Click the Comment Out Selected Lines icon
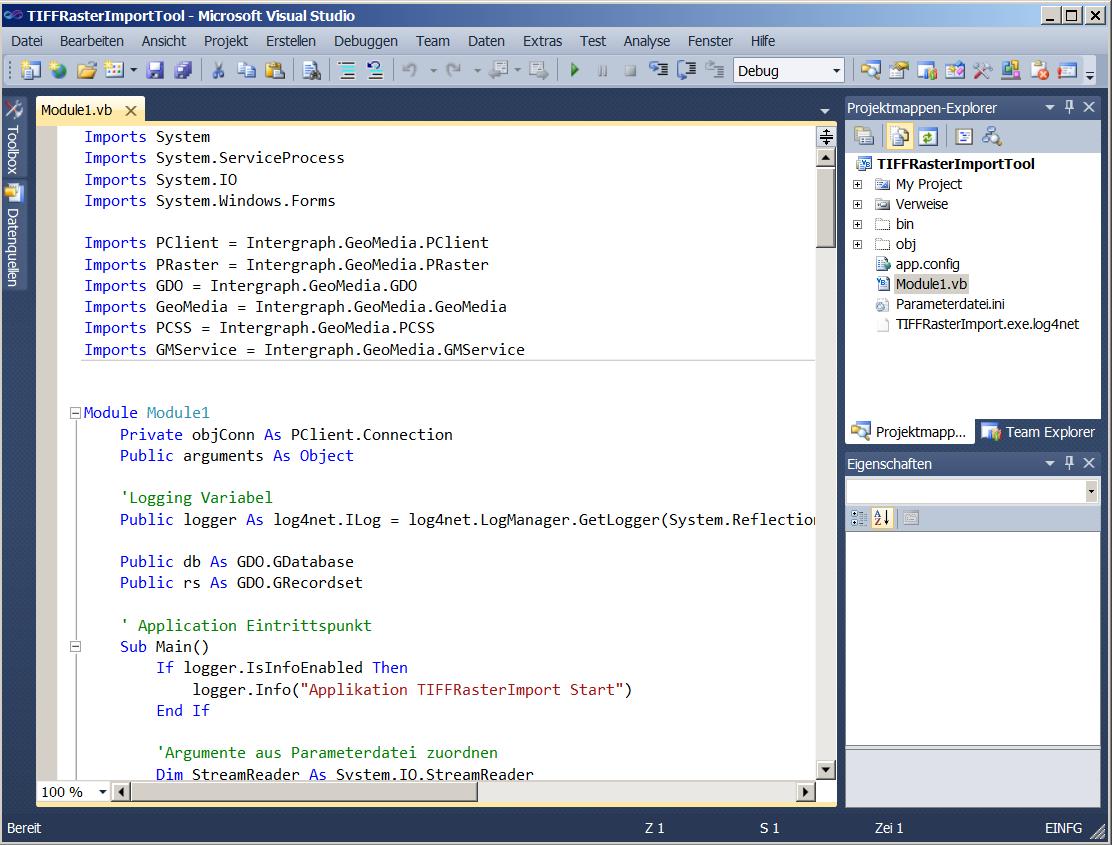Screen dimensions: 1112x845 pos(347,70)
